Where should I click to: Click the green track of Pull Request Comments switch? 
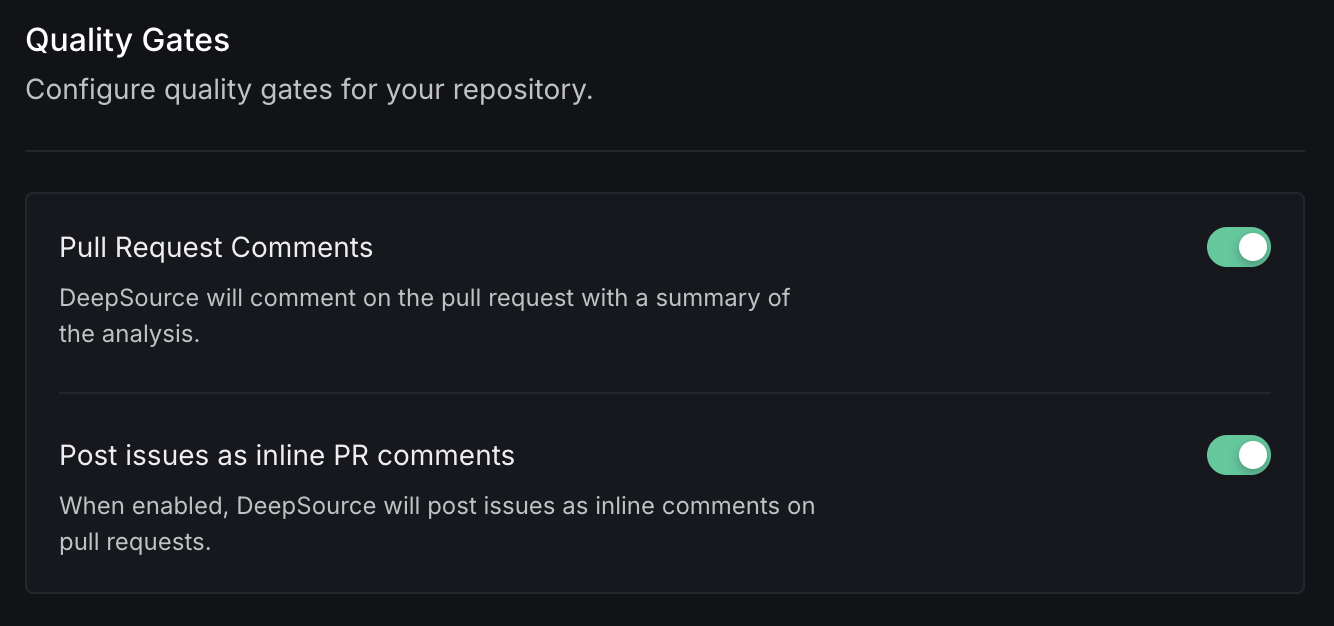click(x=1222, y=247)
